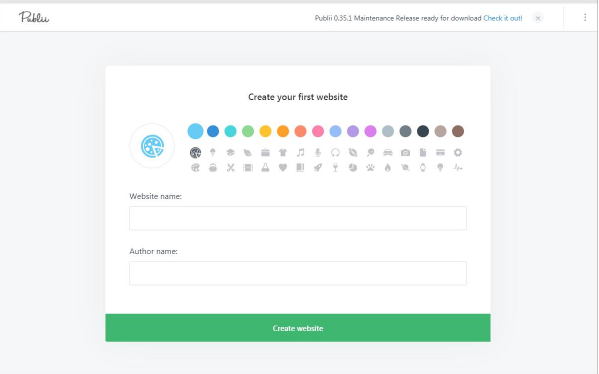Image resolution: width=599 pixels, height=374 pixels.
Task: Select the pink color swatch
Action: click(318, 131)
